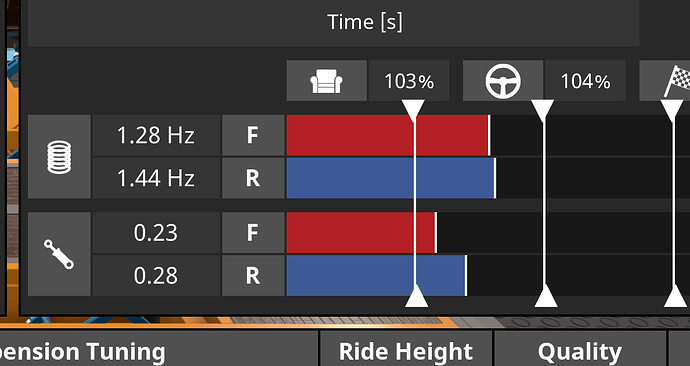Open the Ride Height tab
The width and height of the screenshot is (690, 366).
tap(406, 350)
